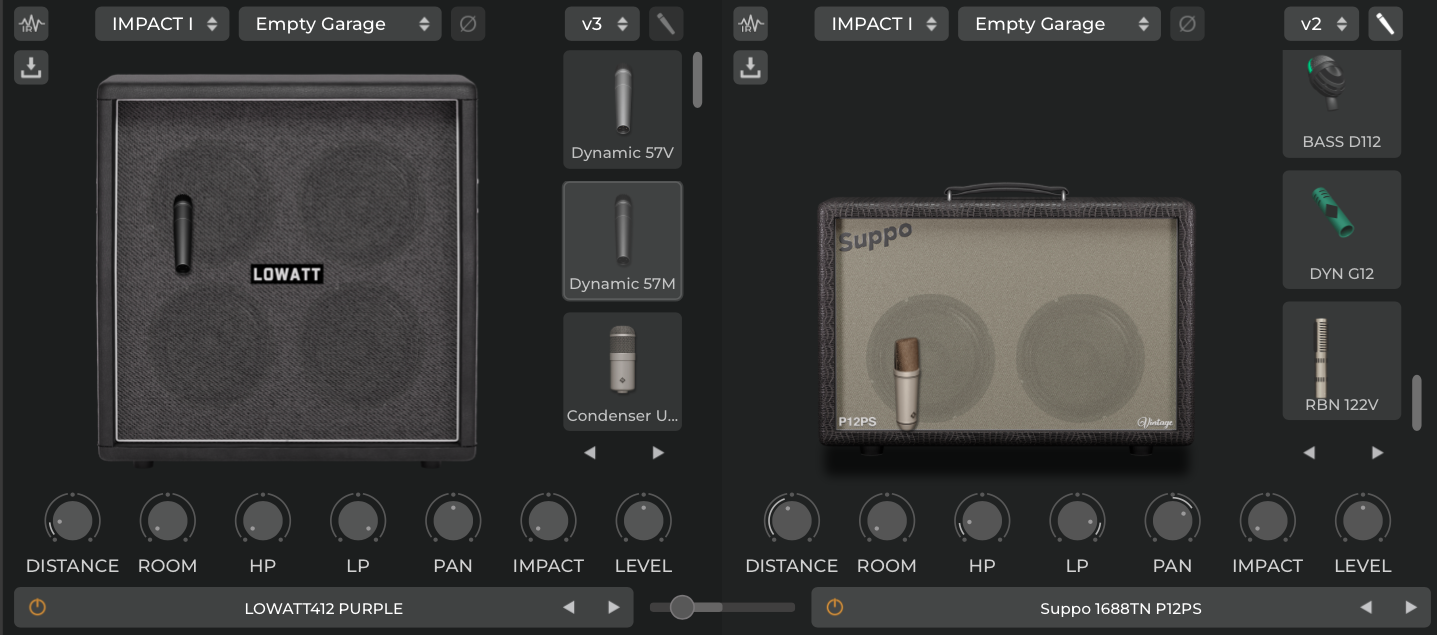Click the left cabinet load/download icon
1437x635 pixels.
point(31,68)
